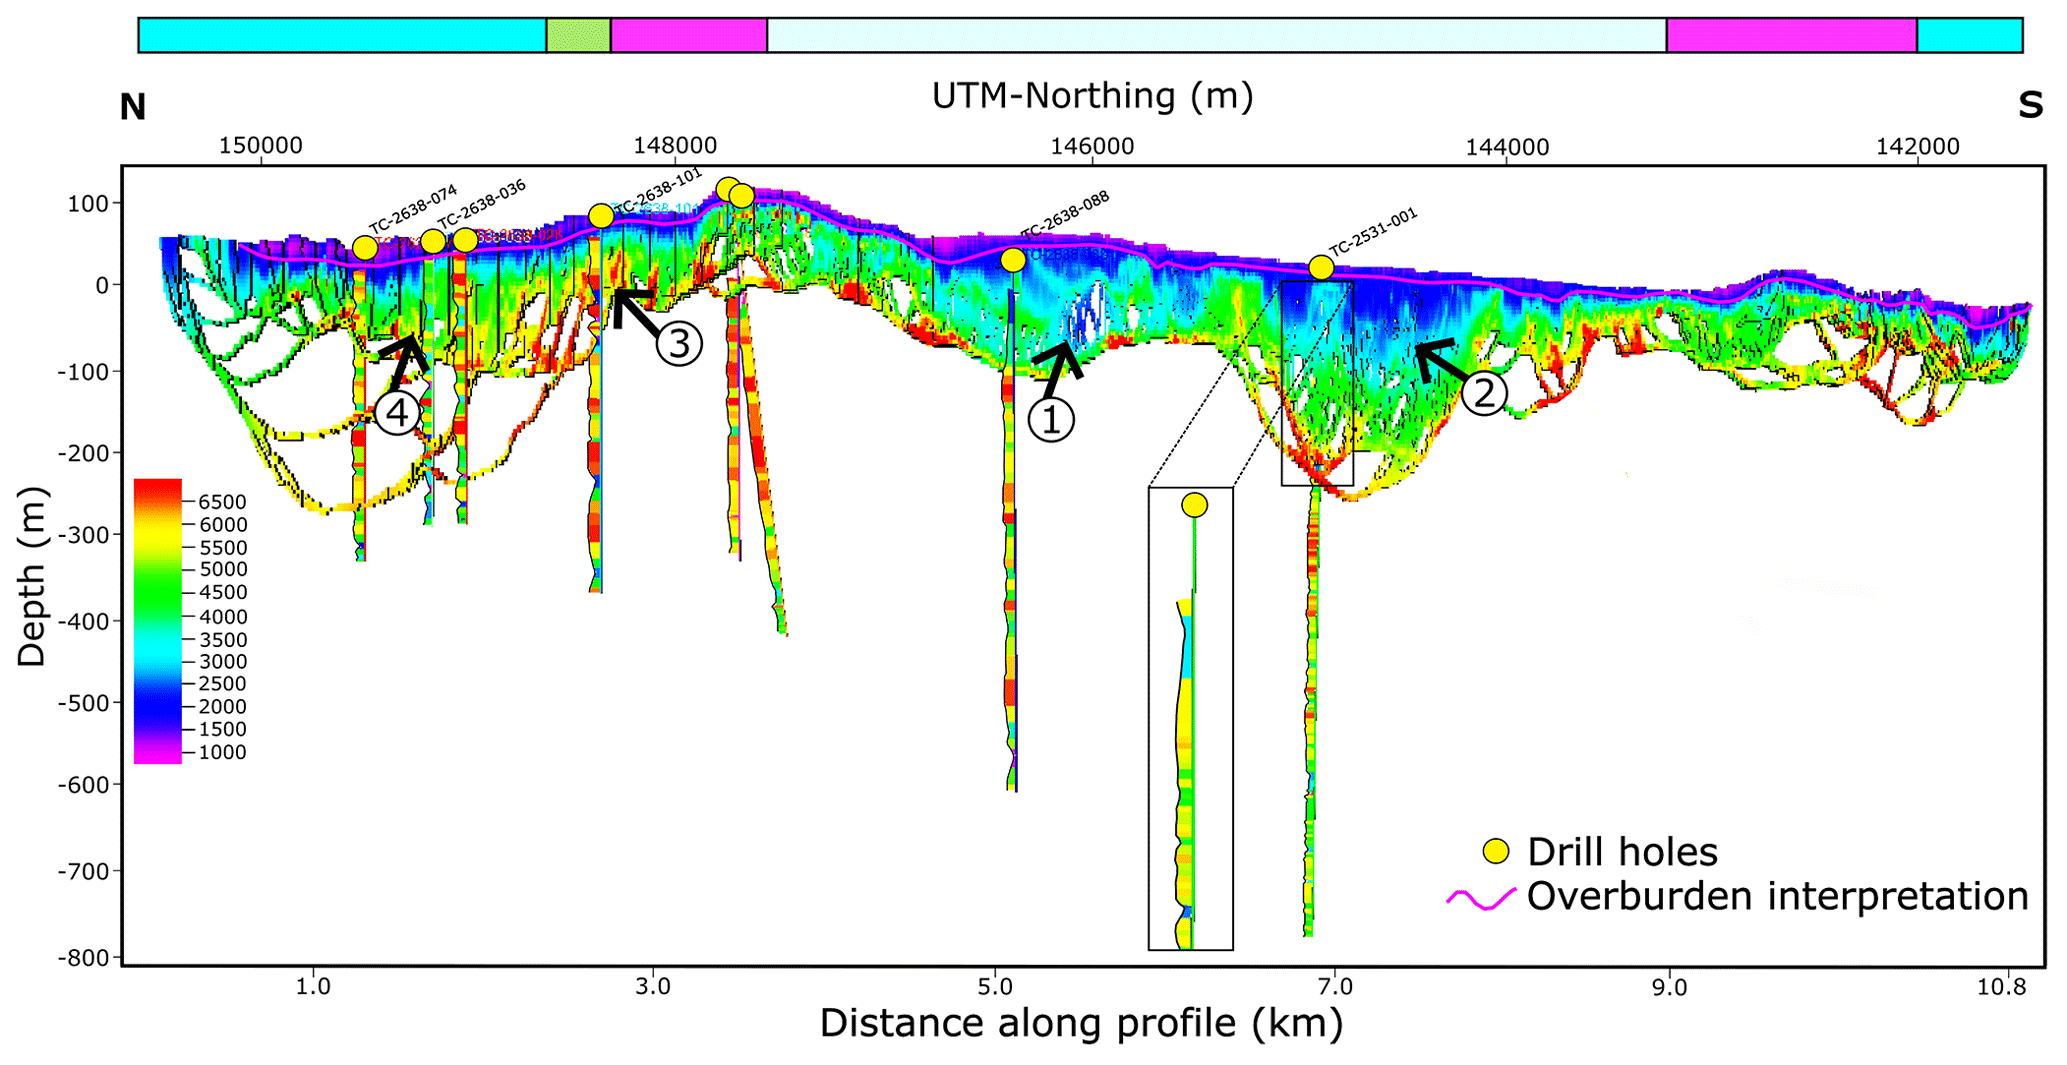Click the N direction label

[133, 107]
